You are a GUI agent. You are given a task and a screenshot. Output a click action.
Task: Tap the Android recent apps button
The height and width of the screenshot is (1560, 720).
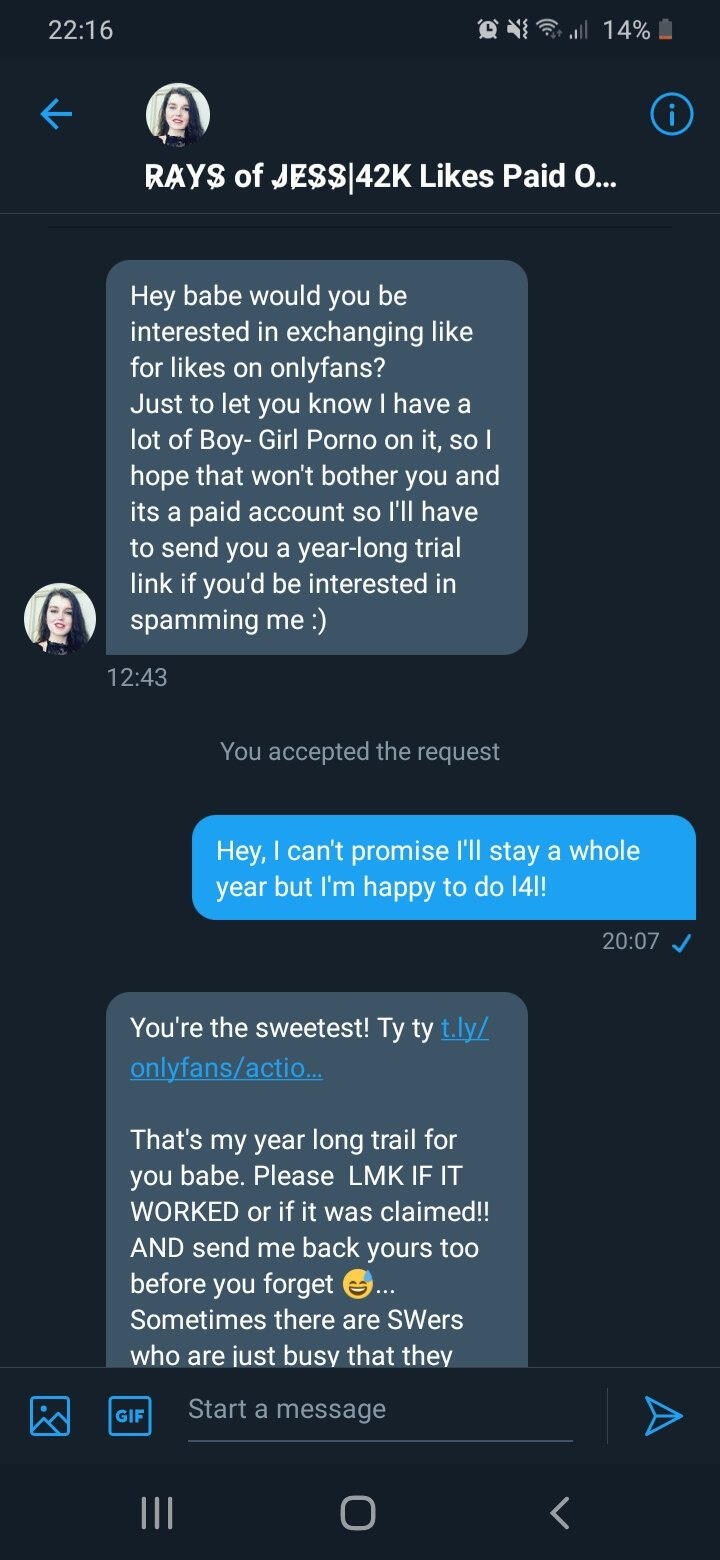[x=157, y=1512]
